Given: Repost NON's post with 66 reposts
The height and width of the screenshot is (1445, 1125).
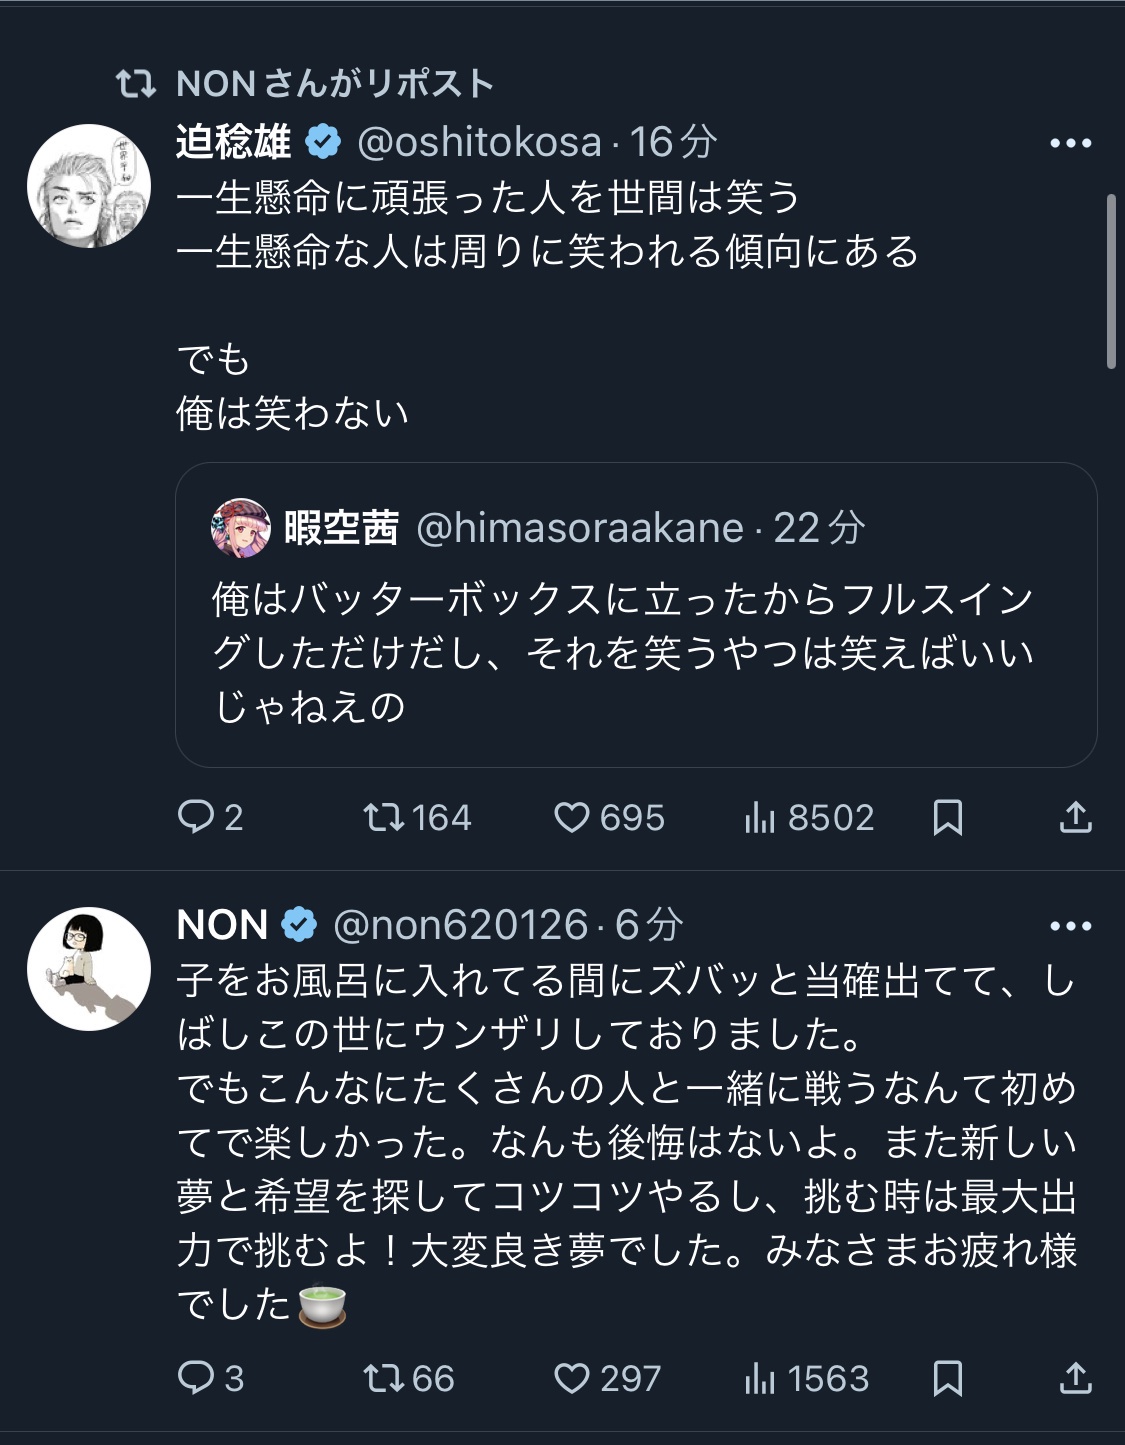Looking at the screenshot, I should [409, 1379].
